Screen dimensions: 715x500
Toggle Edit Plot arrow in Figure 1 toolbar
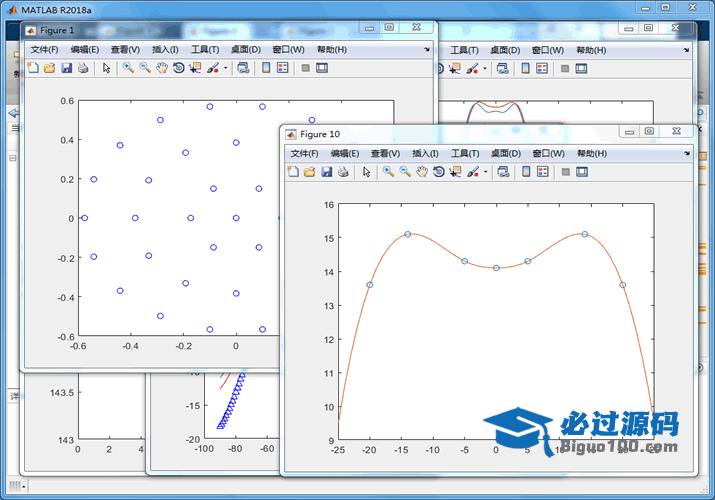[106, 68]
